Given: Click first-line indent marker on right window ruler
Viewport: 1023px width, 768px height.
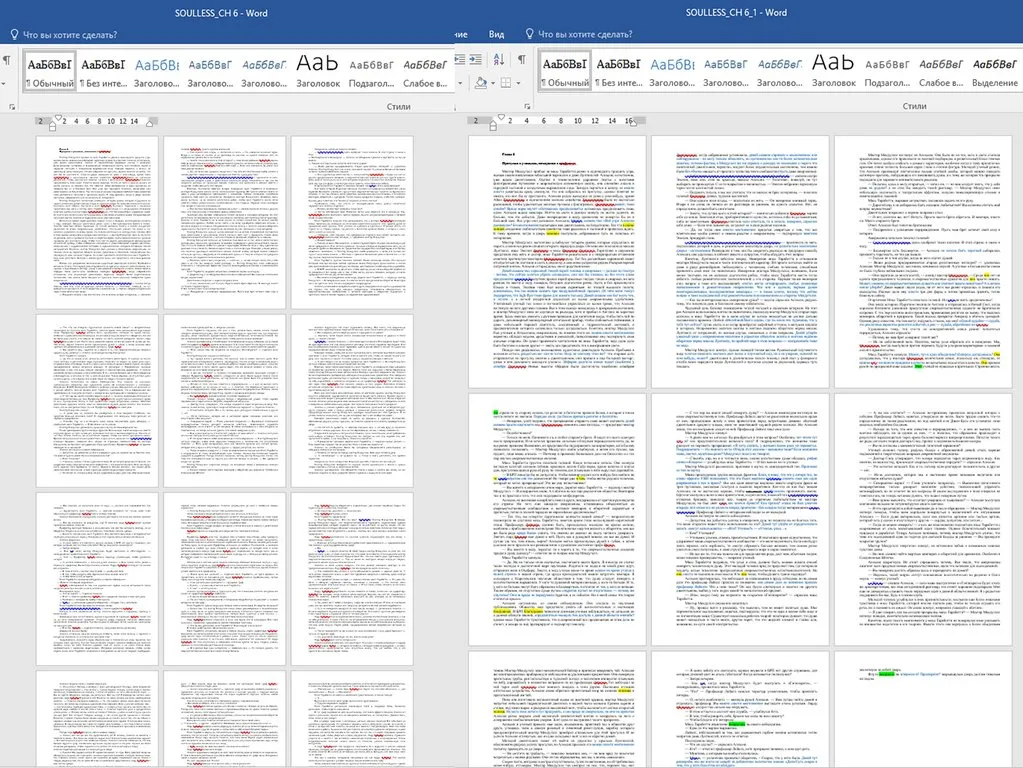Looking at the screenshot, I should tap(501, 117).
